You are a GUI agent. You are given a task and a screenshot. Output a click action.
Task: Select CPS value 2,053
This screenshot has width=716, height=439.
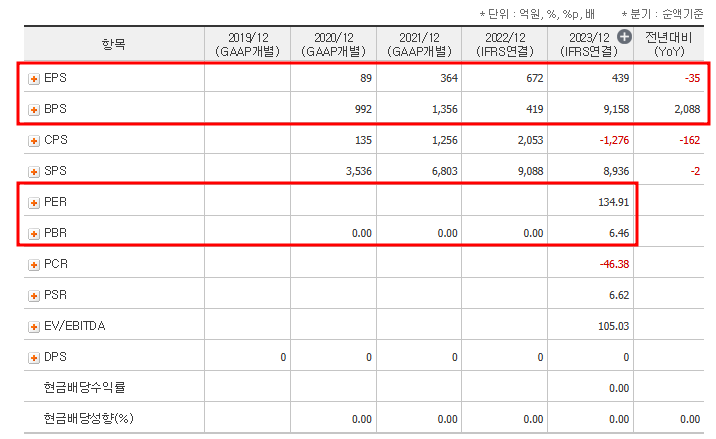[531, 140]
